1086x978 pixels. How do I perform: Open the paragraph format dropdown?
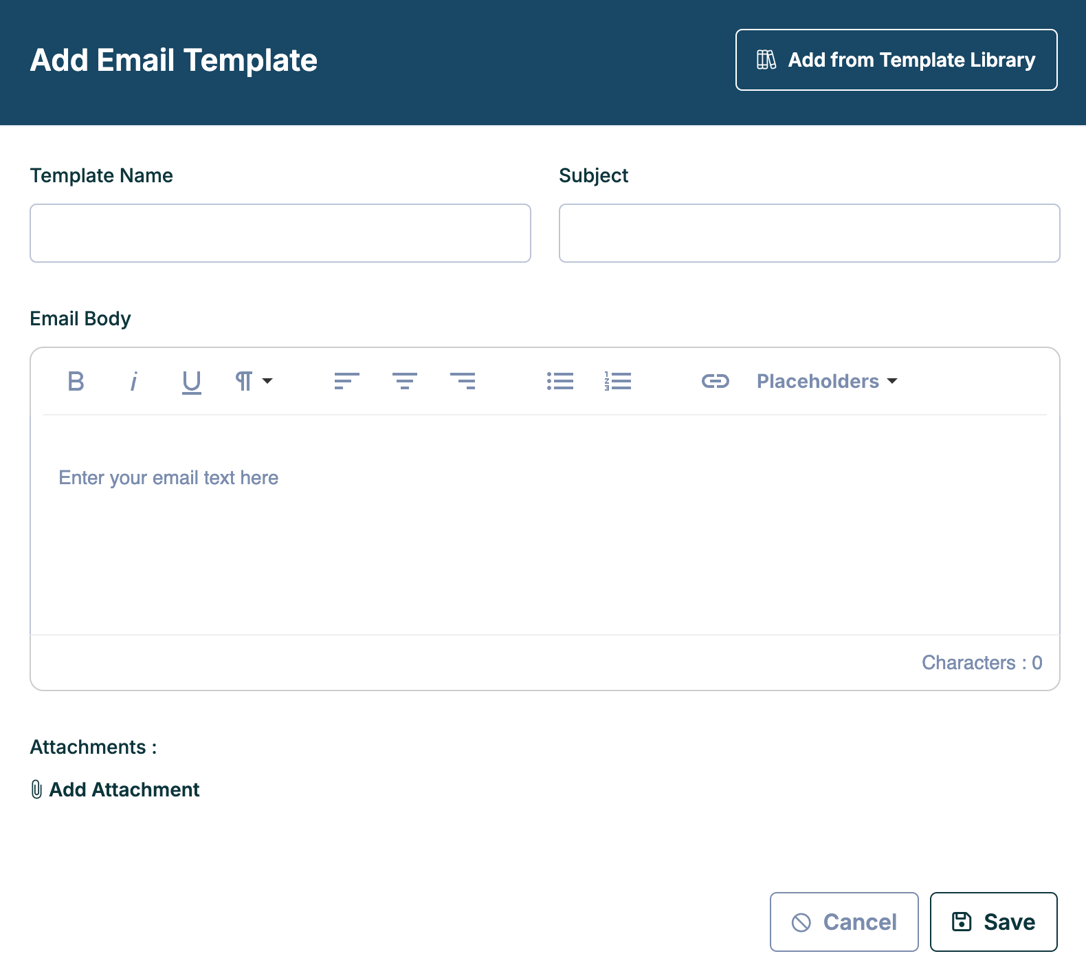pyautogui.click(x=253, y=381)
